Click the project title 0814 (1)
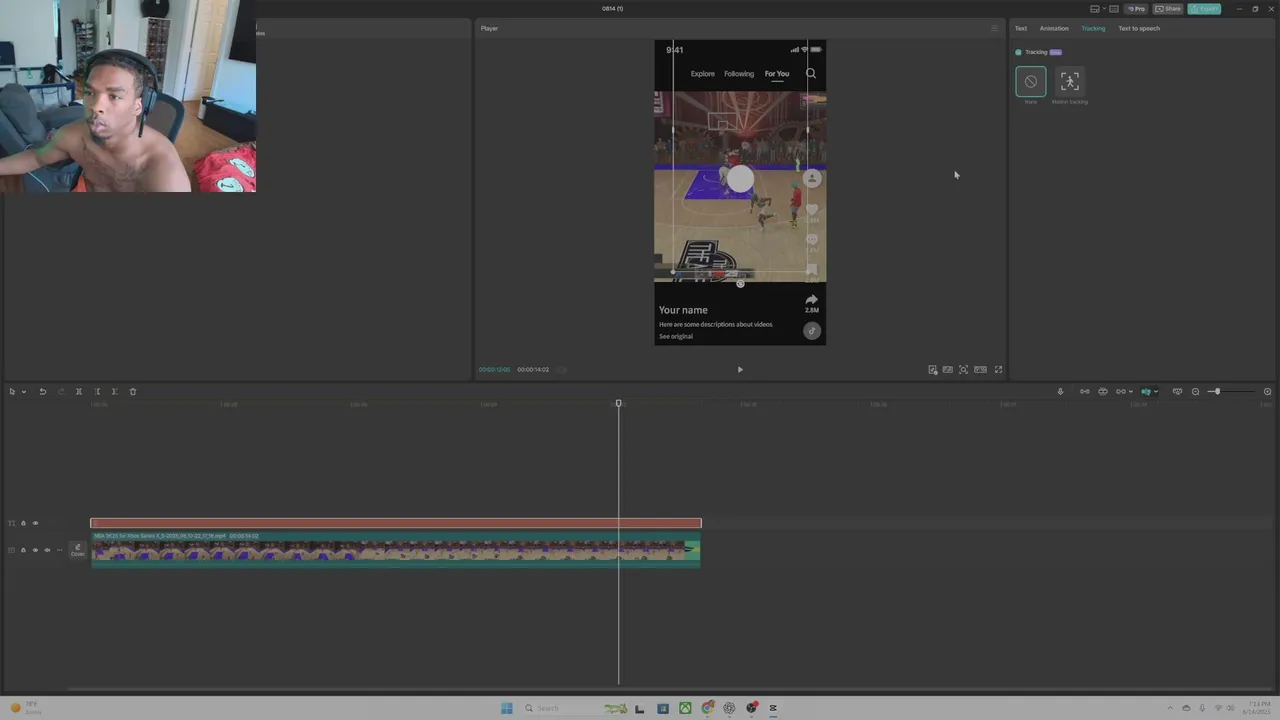 click(x=612, y=9)
